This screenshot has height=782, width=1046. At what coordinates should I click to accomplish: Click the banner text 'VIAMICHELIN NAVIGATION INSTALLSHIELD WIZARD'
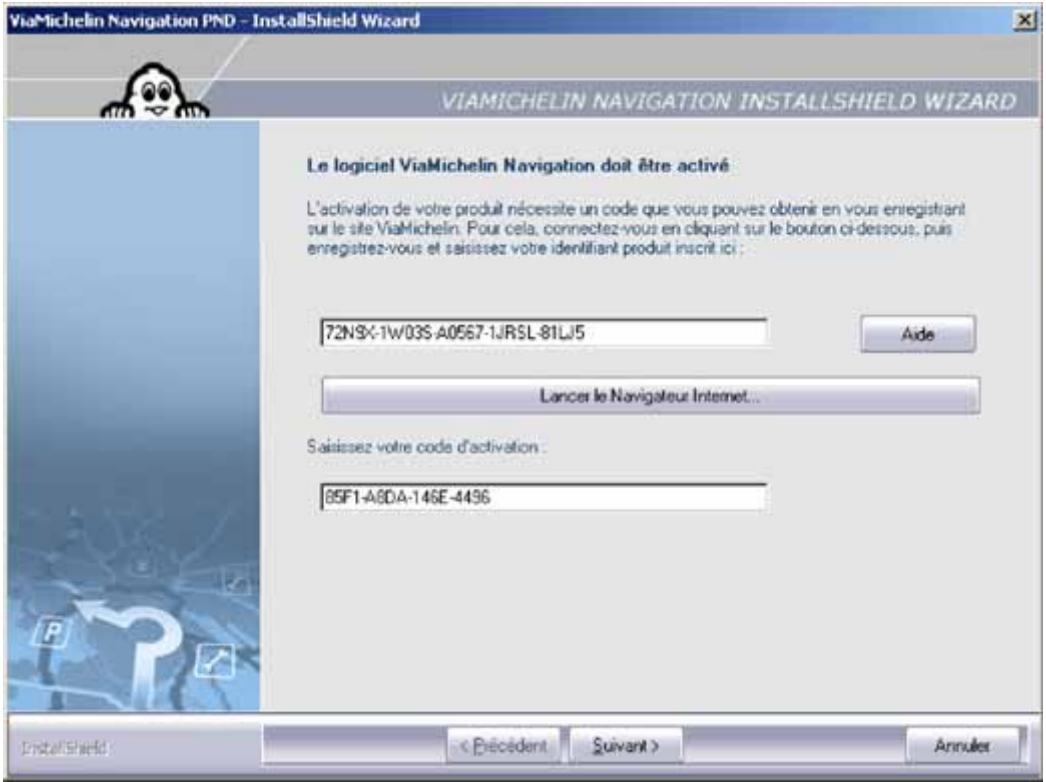[x=728, y=101]
